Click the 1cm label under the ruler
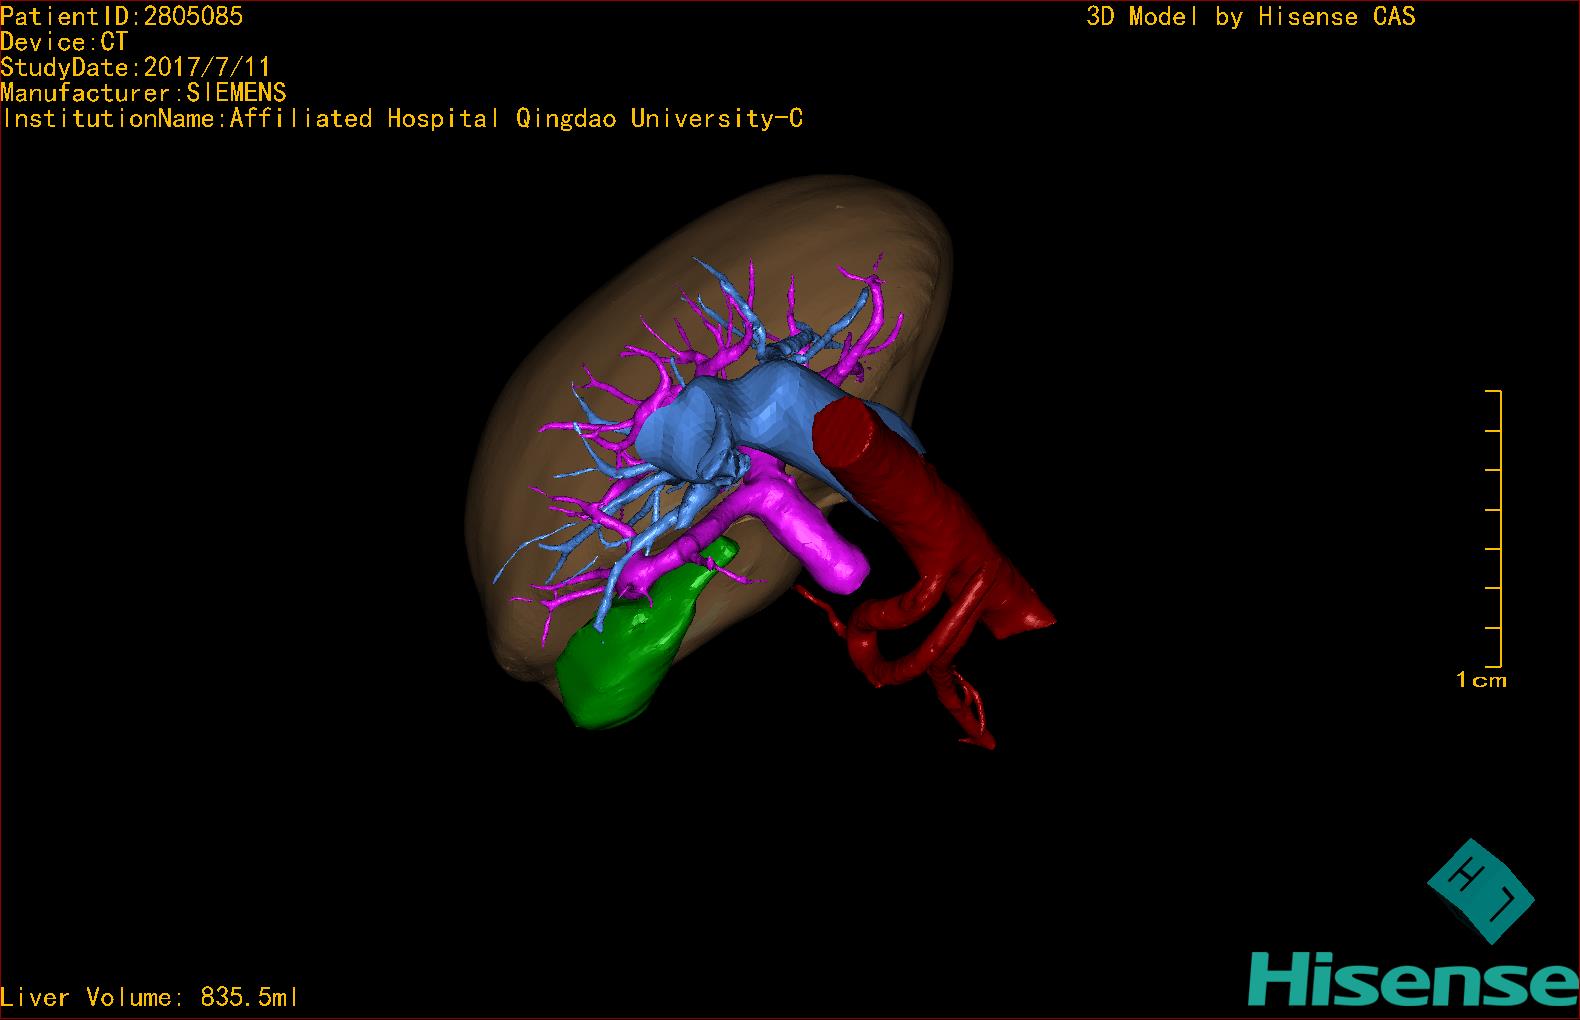 (1480, 680)
